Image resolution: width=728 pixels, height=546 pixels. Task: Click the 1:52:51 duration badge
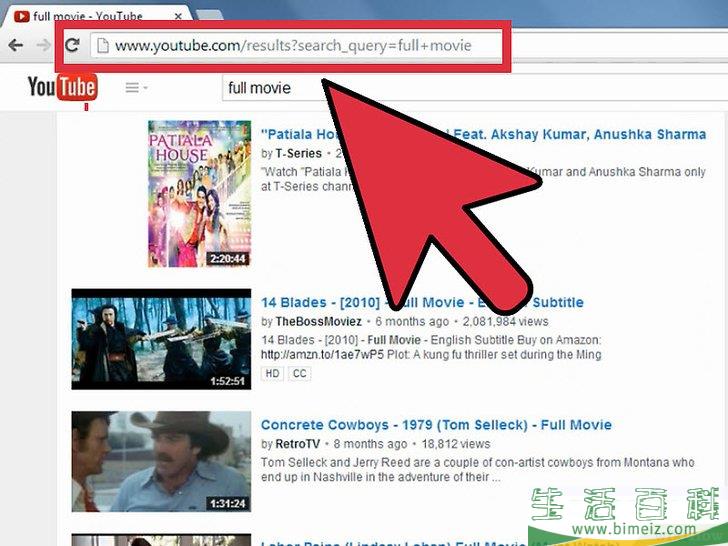[x=228, y=381]
